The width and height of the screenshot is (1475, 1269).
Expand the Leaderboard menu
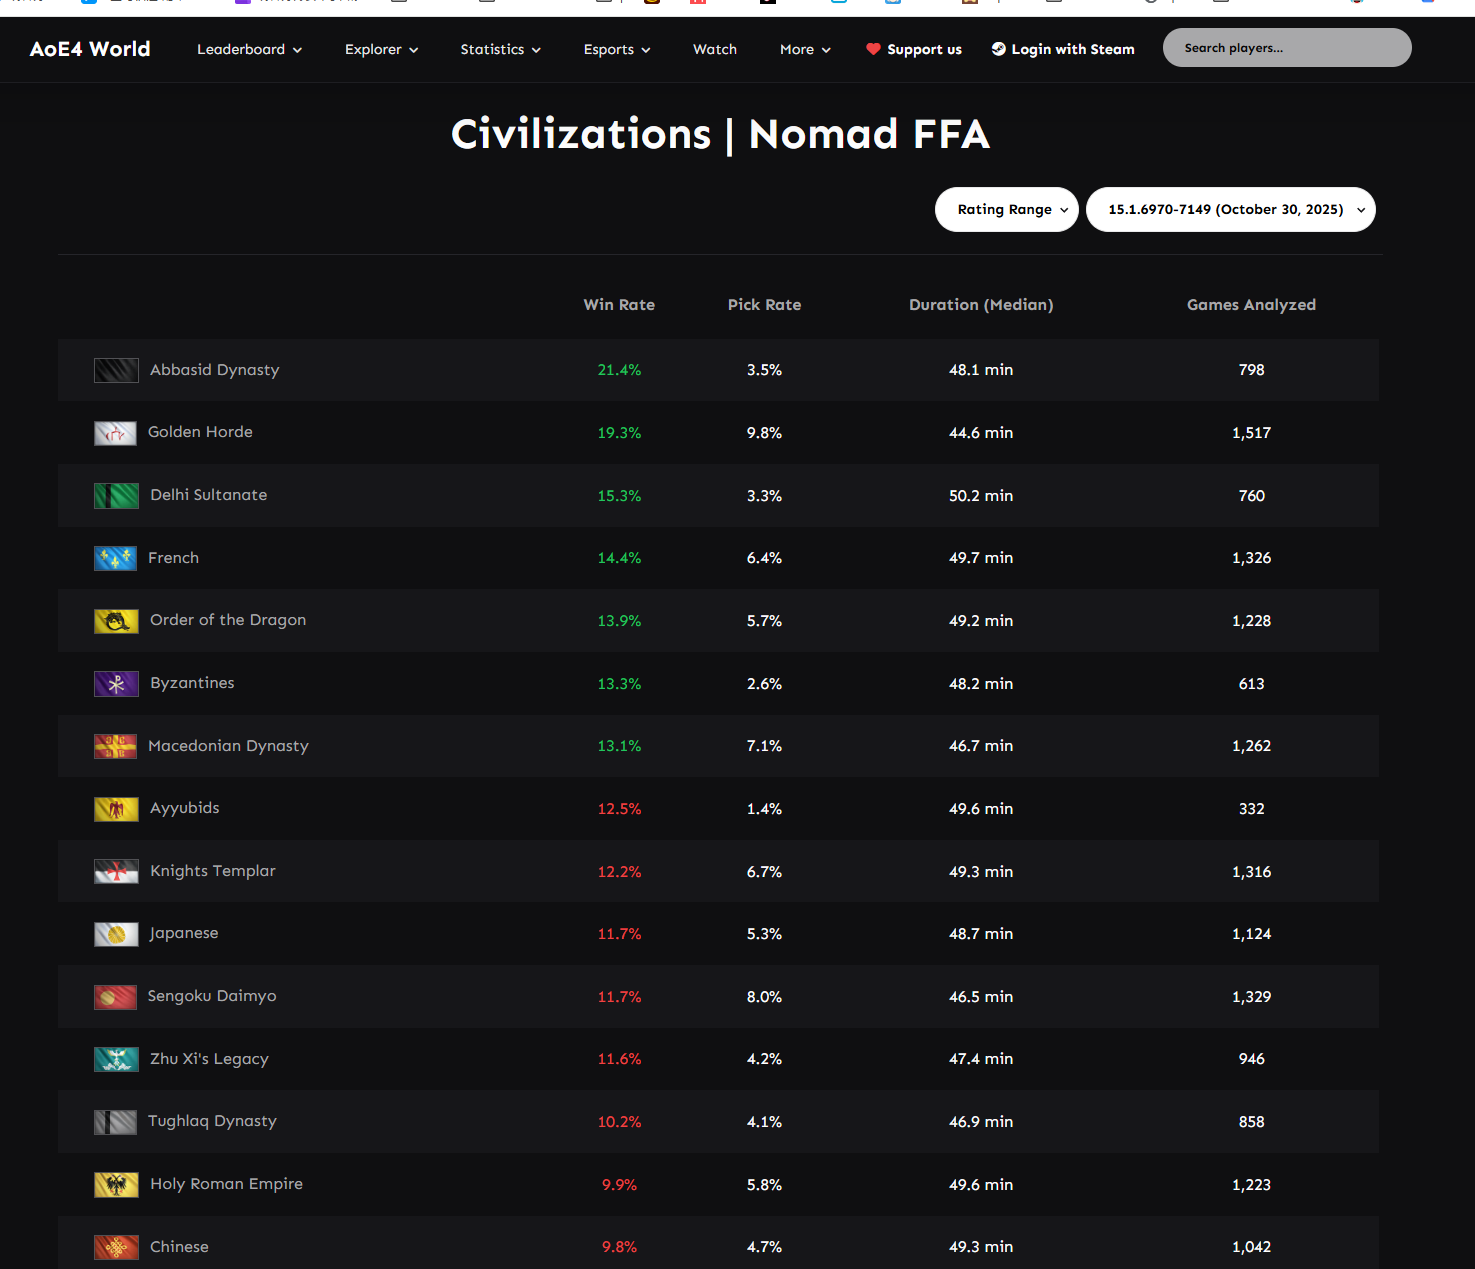click(249, 49)
